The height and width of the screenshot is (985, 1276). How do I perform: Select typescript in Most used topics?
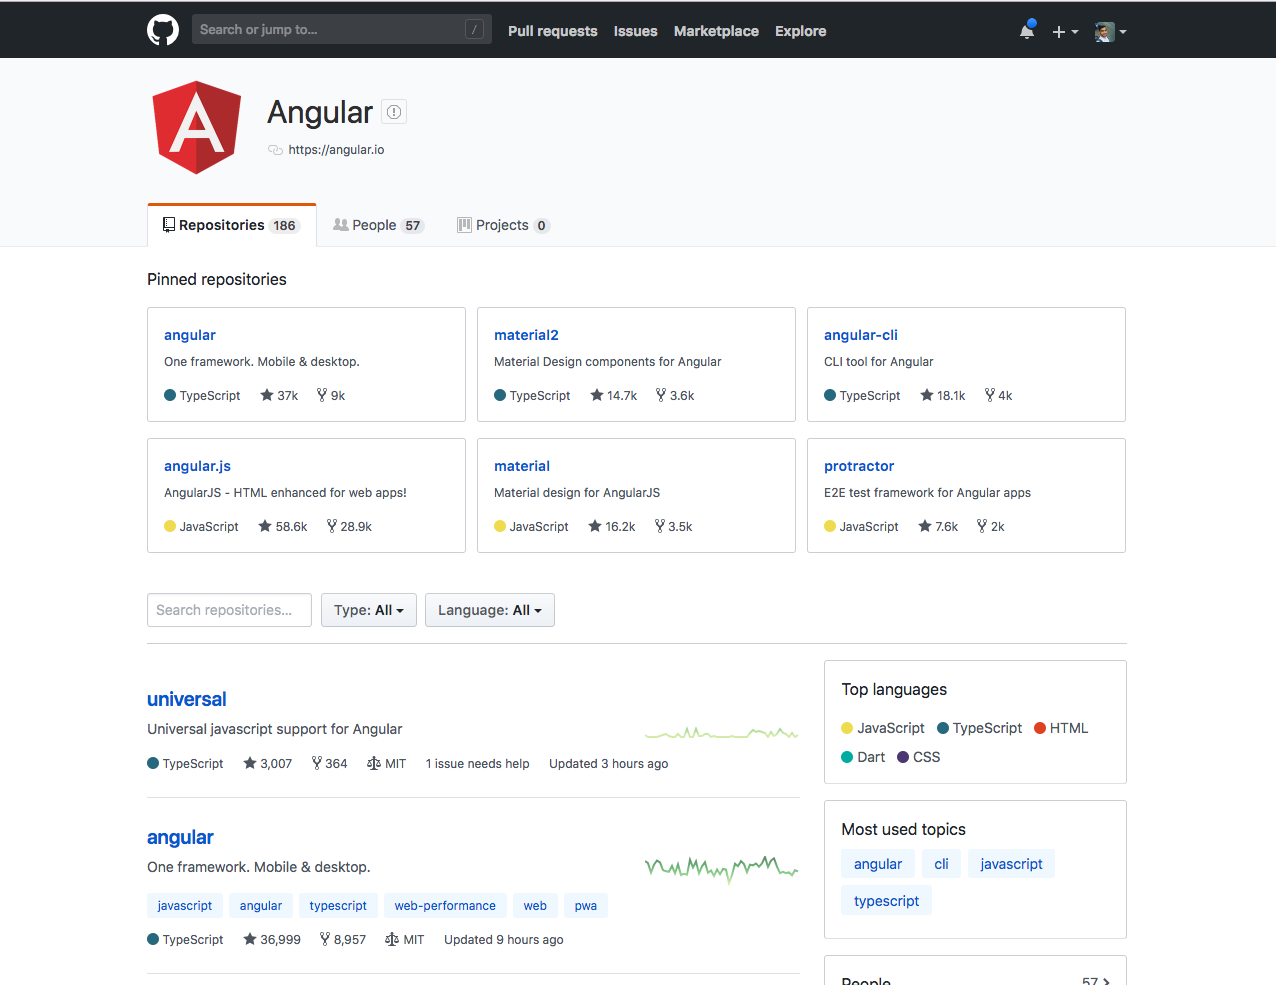(886, 901)
